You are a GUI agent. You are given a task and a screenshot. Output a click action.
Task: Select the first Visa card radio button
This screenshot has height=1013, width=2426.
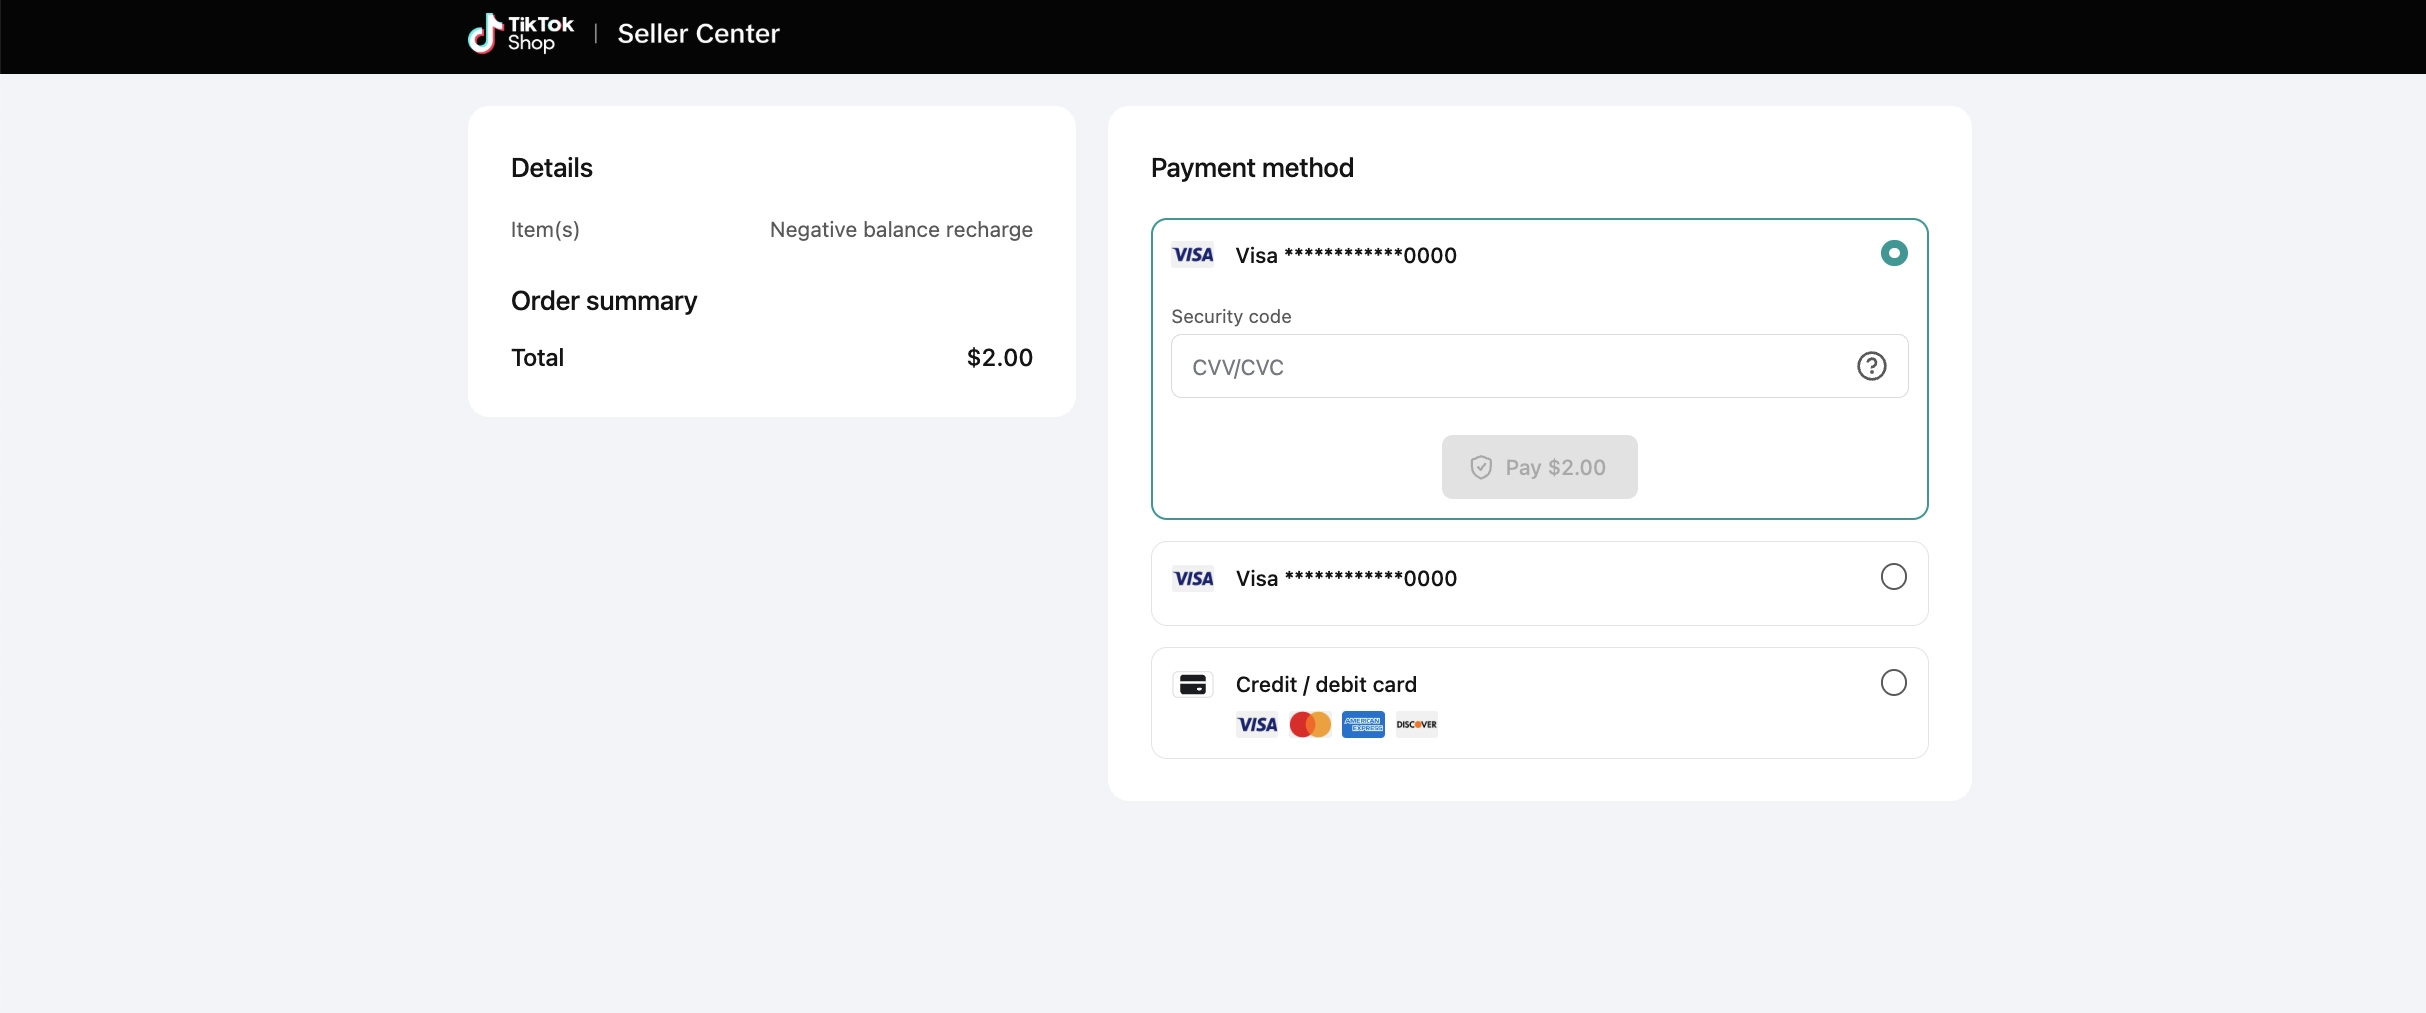pyautogui.click(x=1893, y=254)
